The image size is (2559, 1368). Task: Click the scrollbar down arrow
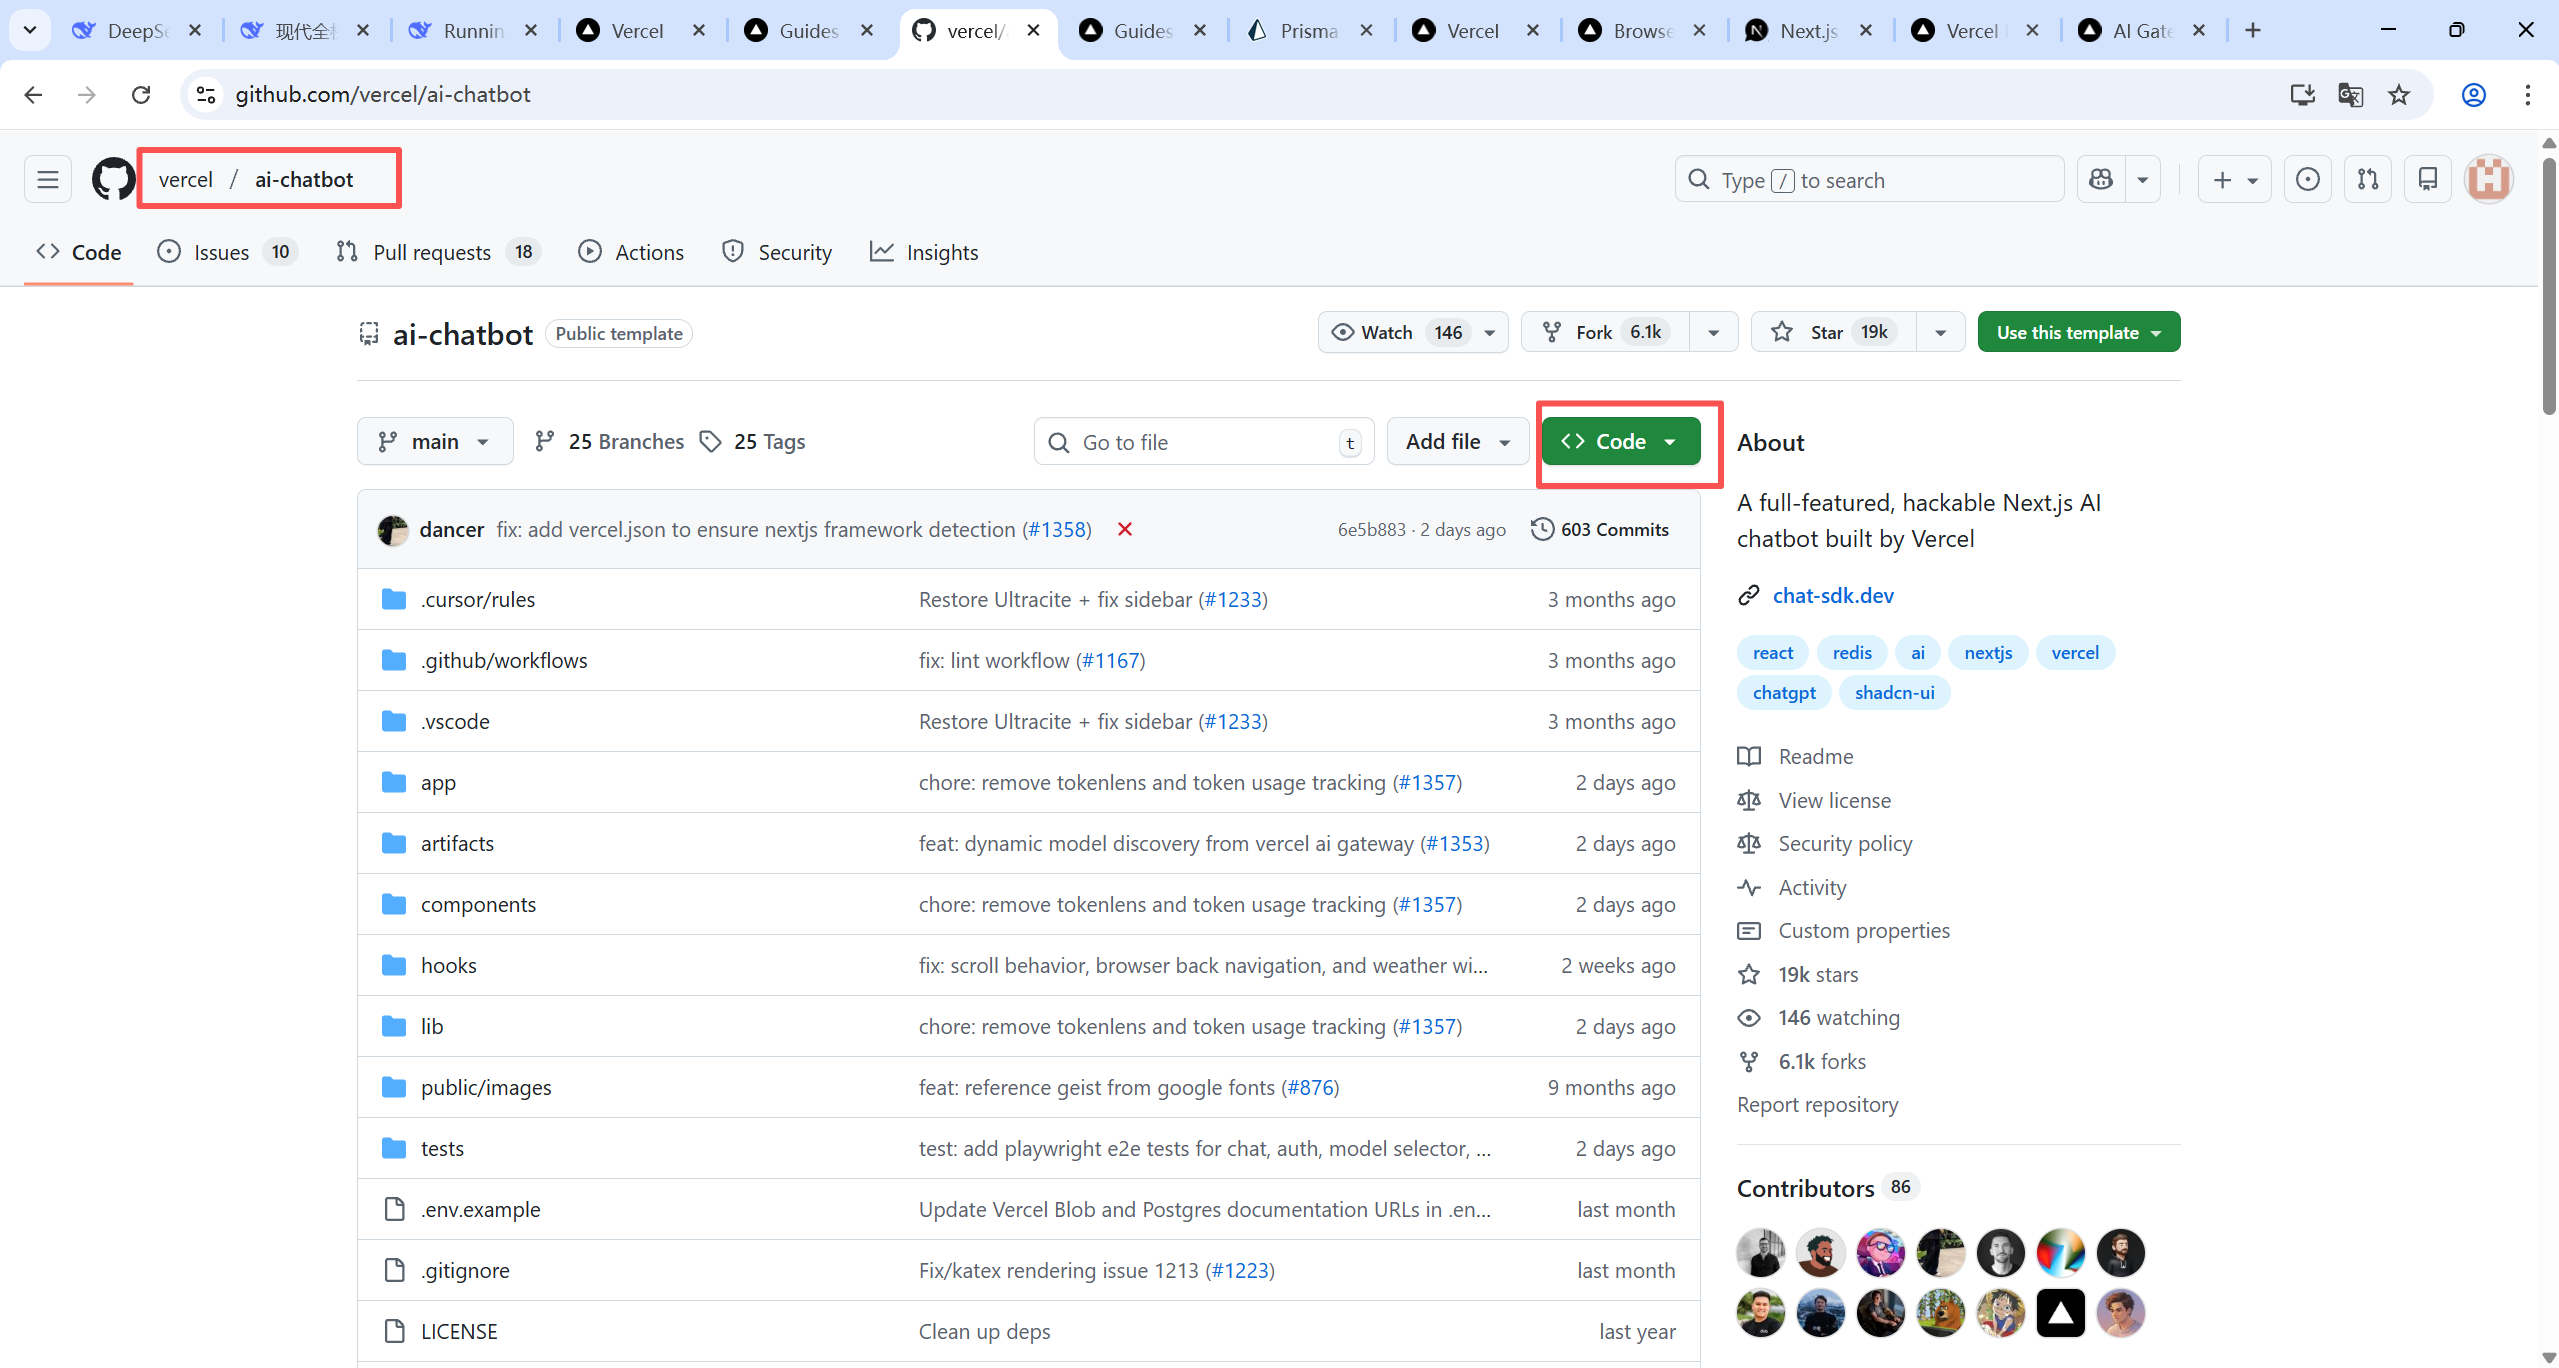tap(2549, 1357)
